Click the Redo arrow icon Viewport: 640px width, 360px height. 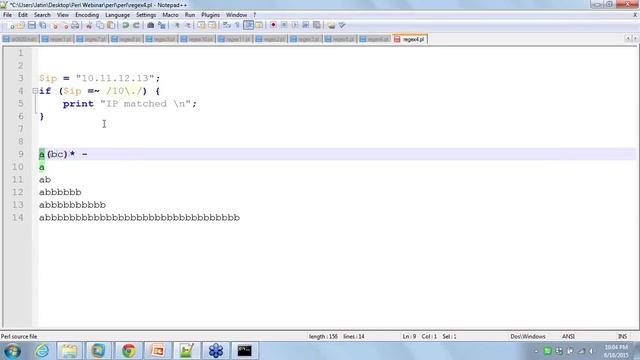click(x=136, y=25)
